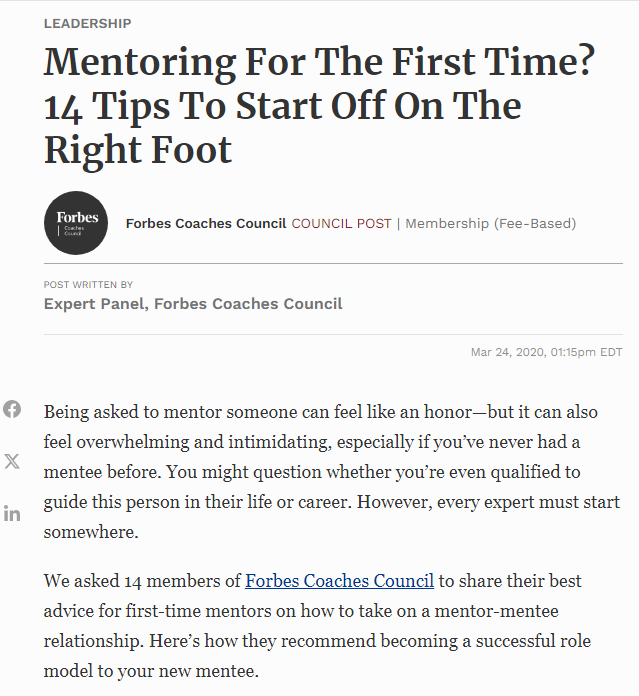Click the POST WRITTEN BY label
This screenshot has height=696, width=639.
[x=88, y=285]
